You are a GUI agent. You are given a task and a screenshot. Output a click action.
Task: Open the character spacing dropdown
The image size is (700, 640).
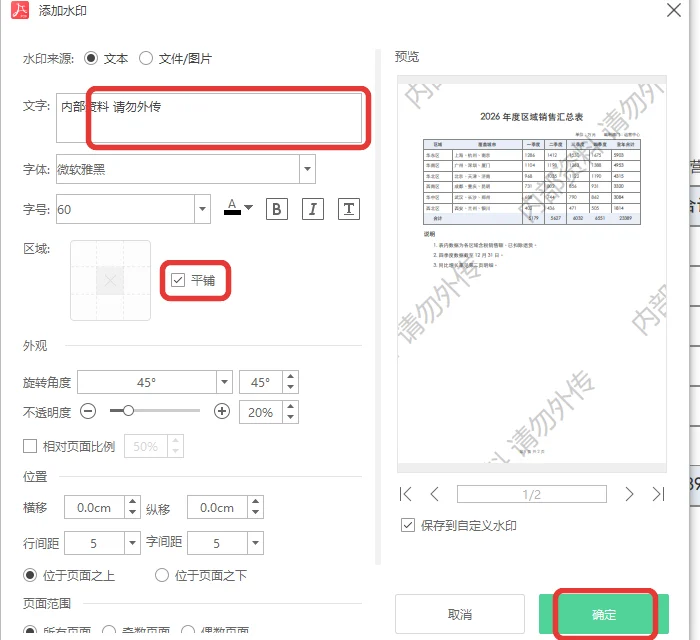tap(255, 543)
